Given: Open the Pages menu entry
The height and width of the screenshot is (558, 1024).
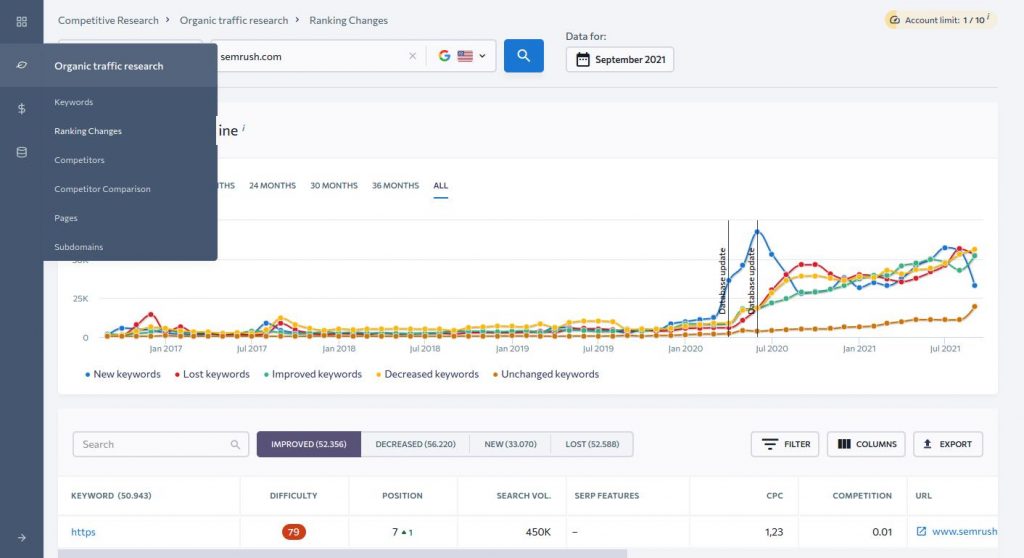Looking at the screenshot, I should point(66,218).
